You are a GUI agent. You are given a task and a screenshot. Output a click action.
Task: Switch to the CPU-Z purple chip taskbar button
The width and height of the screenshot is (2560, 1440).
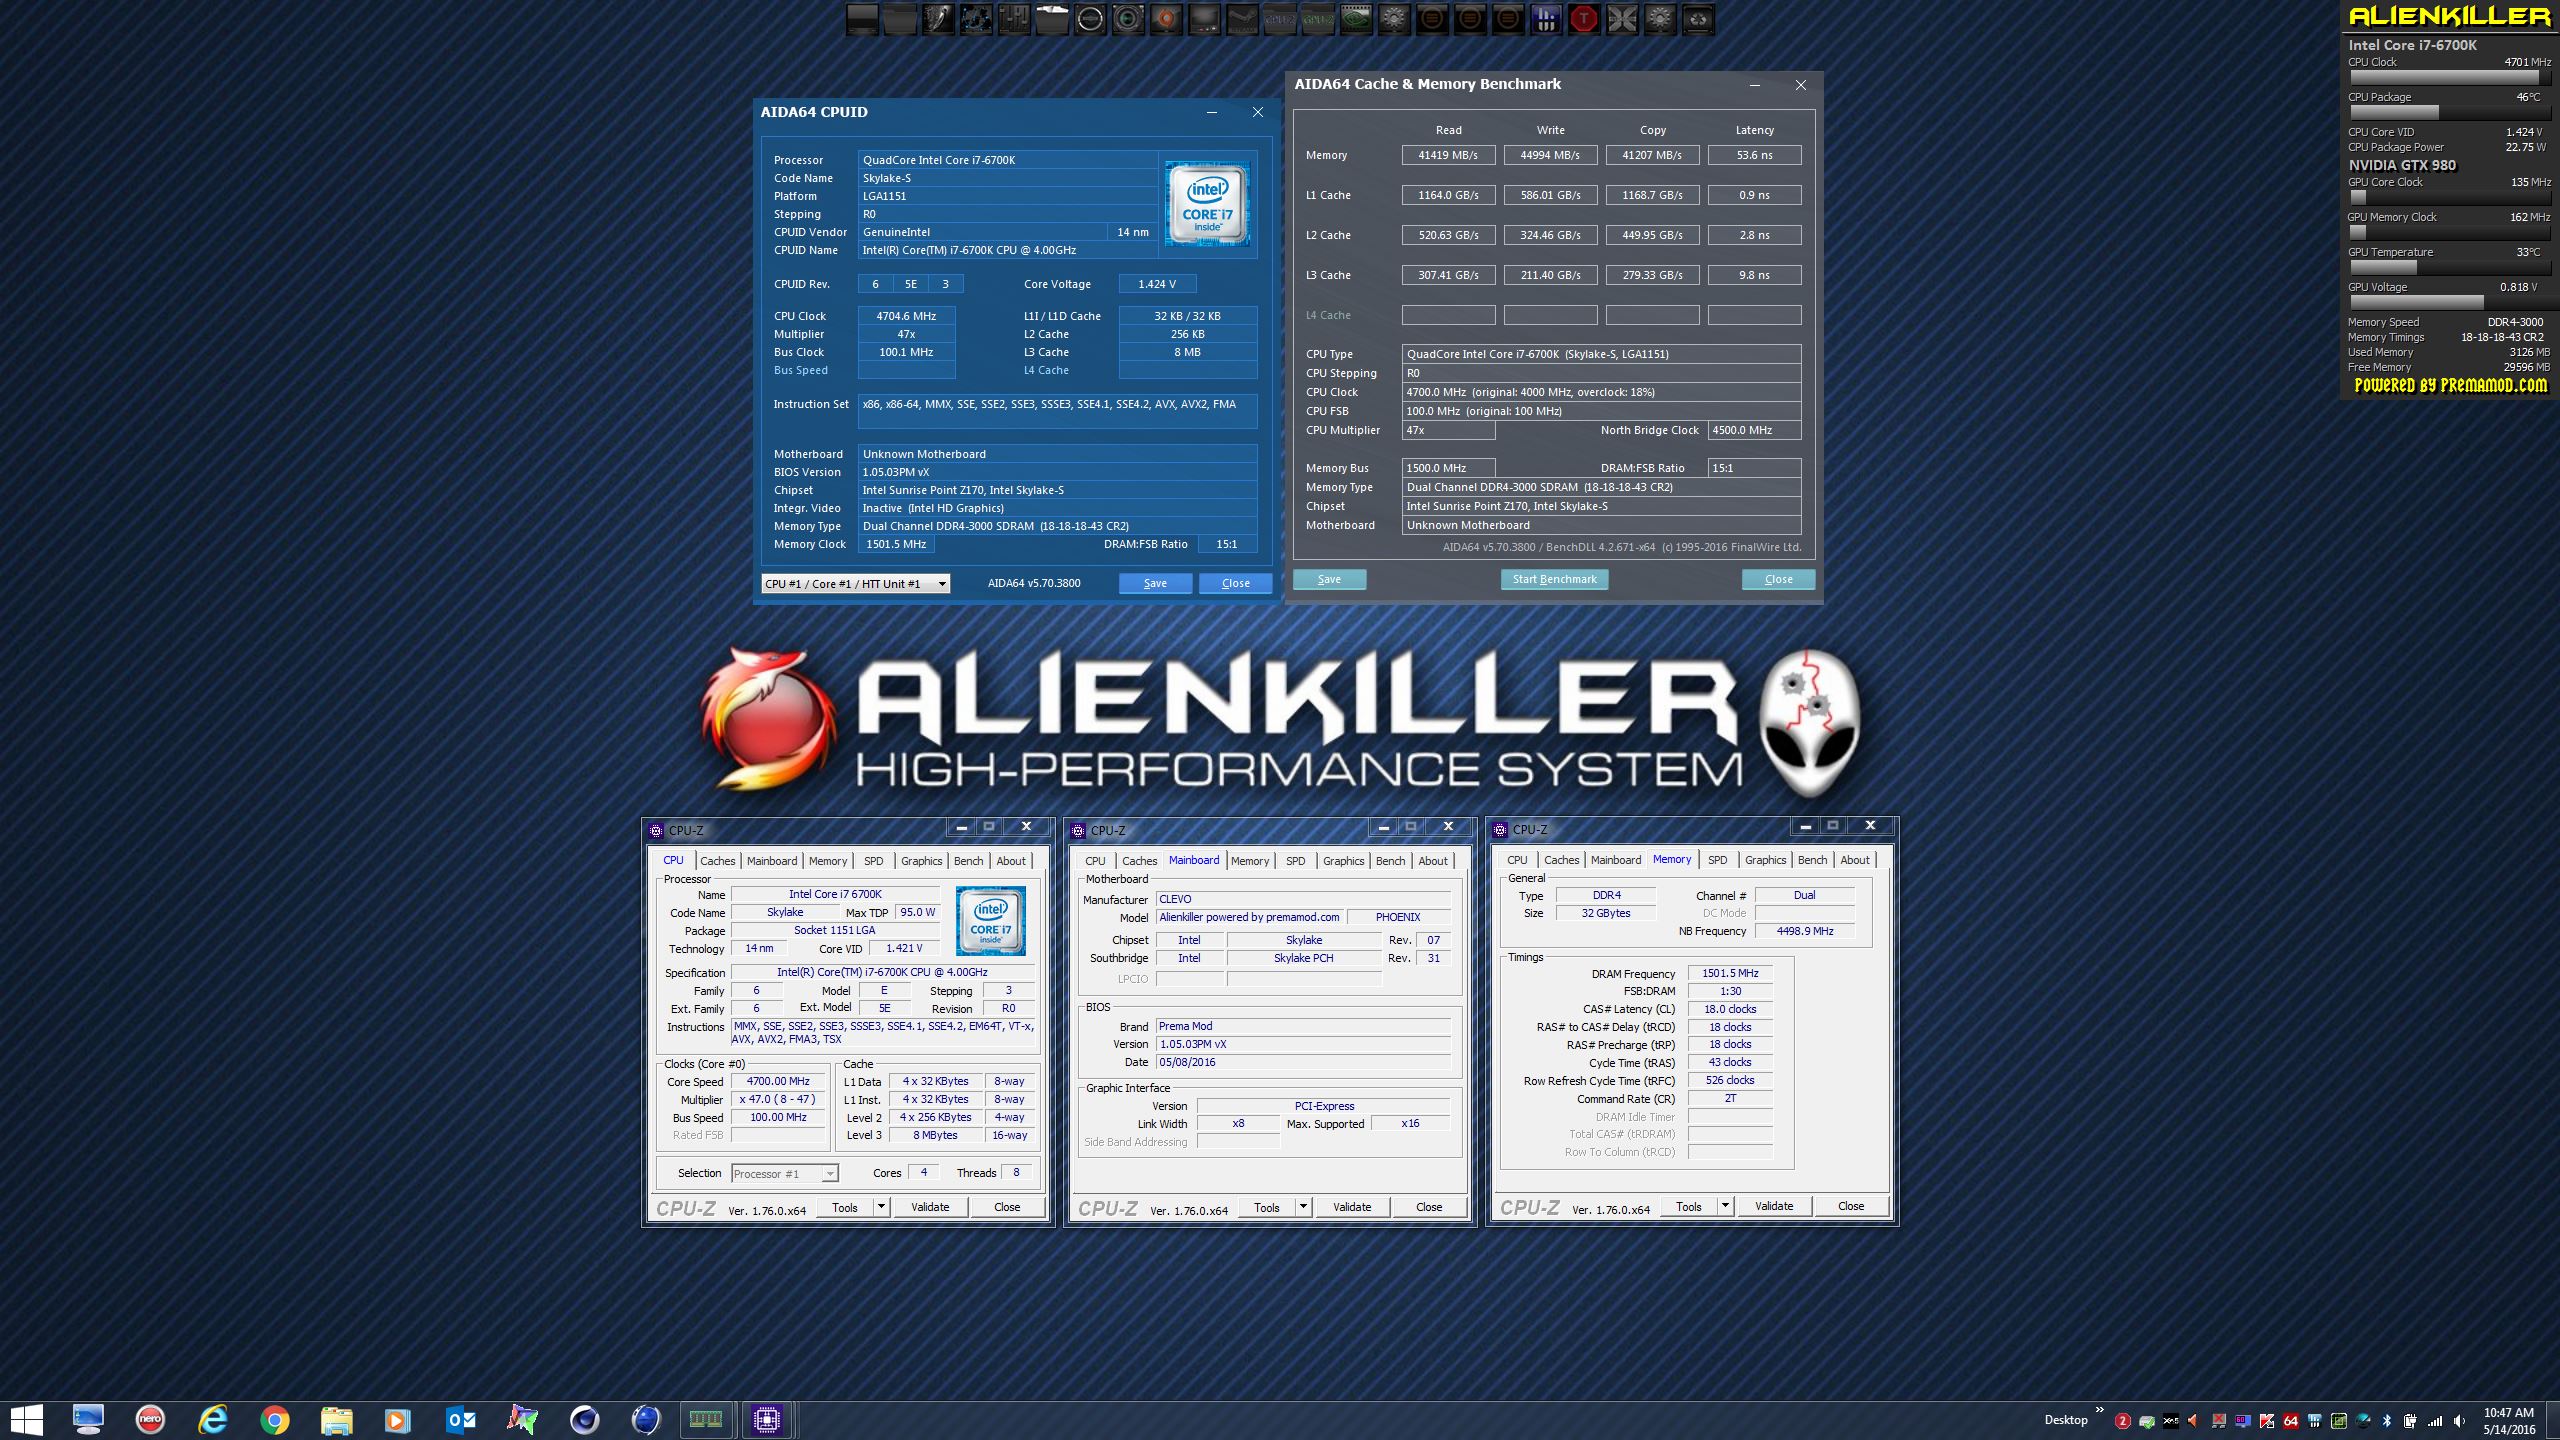pyautogui.click(x=767, y=1420)
